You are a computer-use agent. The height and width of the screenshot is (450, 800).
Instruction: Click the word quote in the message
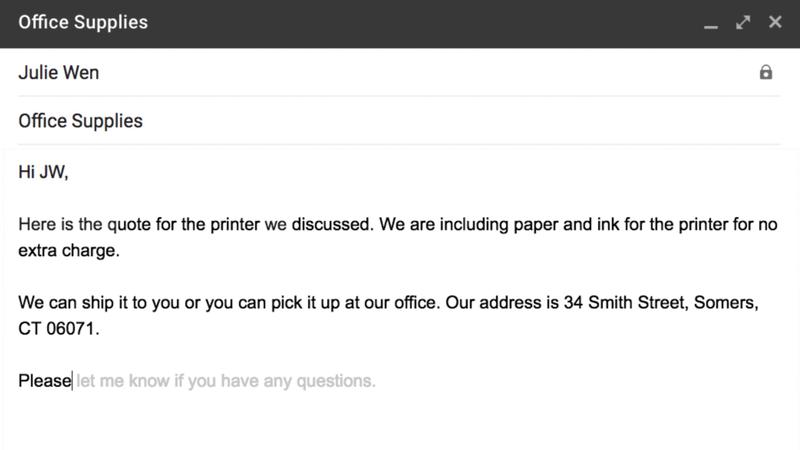pyautogui.click(x=129, y=225)
